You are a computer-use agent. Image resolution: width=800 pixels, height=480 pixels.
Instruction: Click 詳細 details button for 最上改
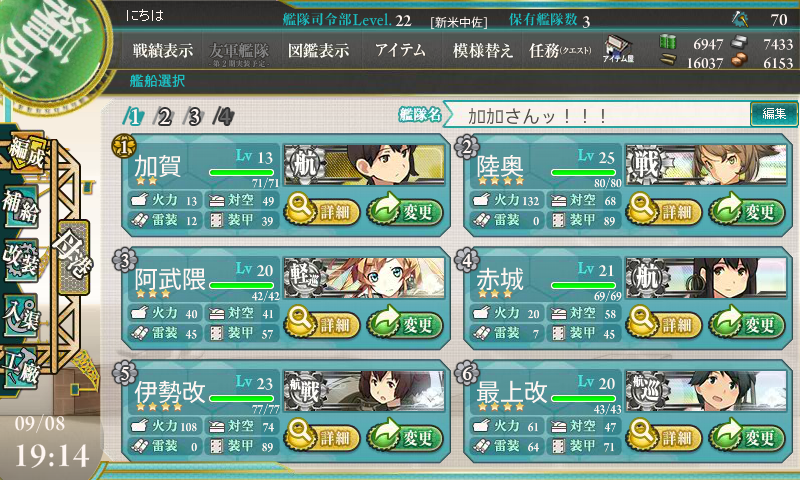point(663,436)
